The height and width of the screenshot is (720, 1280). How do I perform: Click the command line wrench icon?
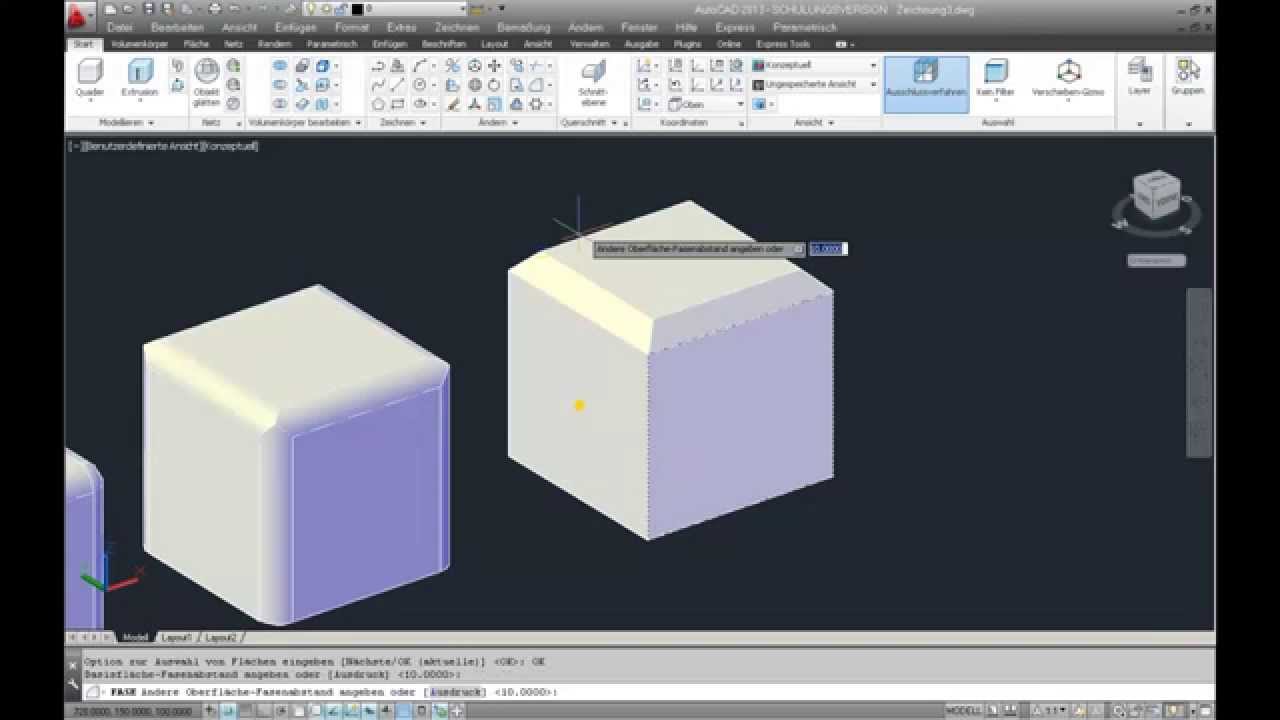point(74,683)
